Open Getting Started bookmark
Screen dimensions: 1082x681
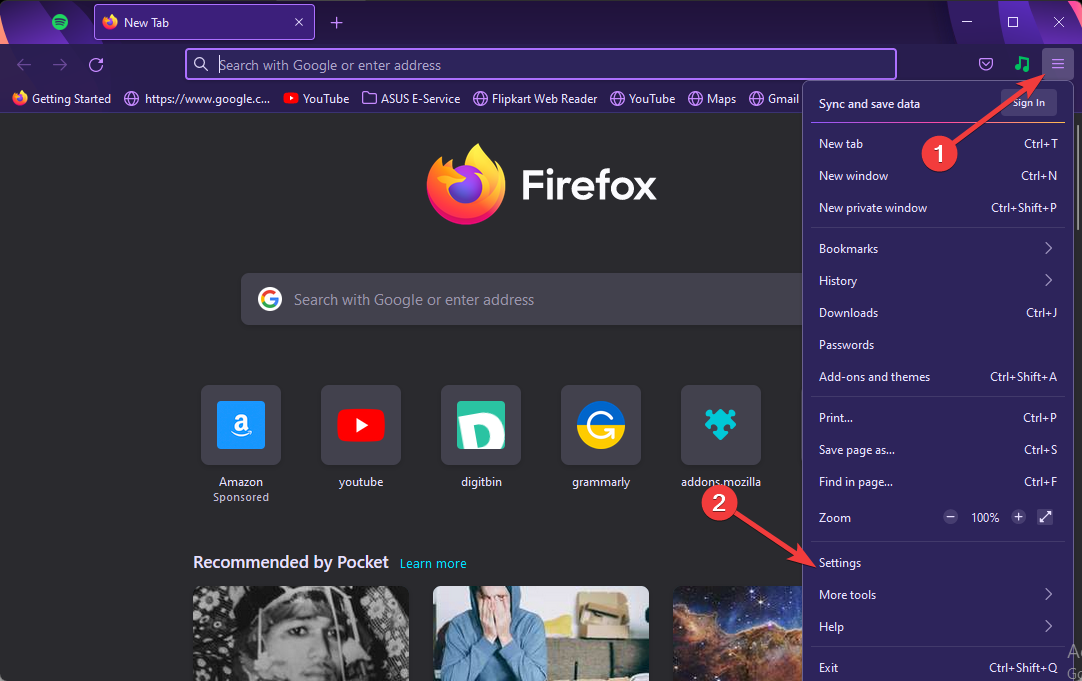pos(61,99)
